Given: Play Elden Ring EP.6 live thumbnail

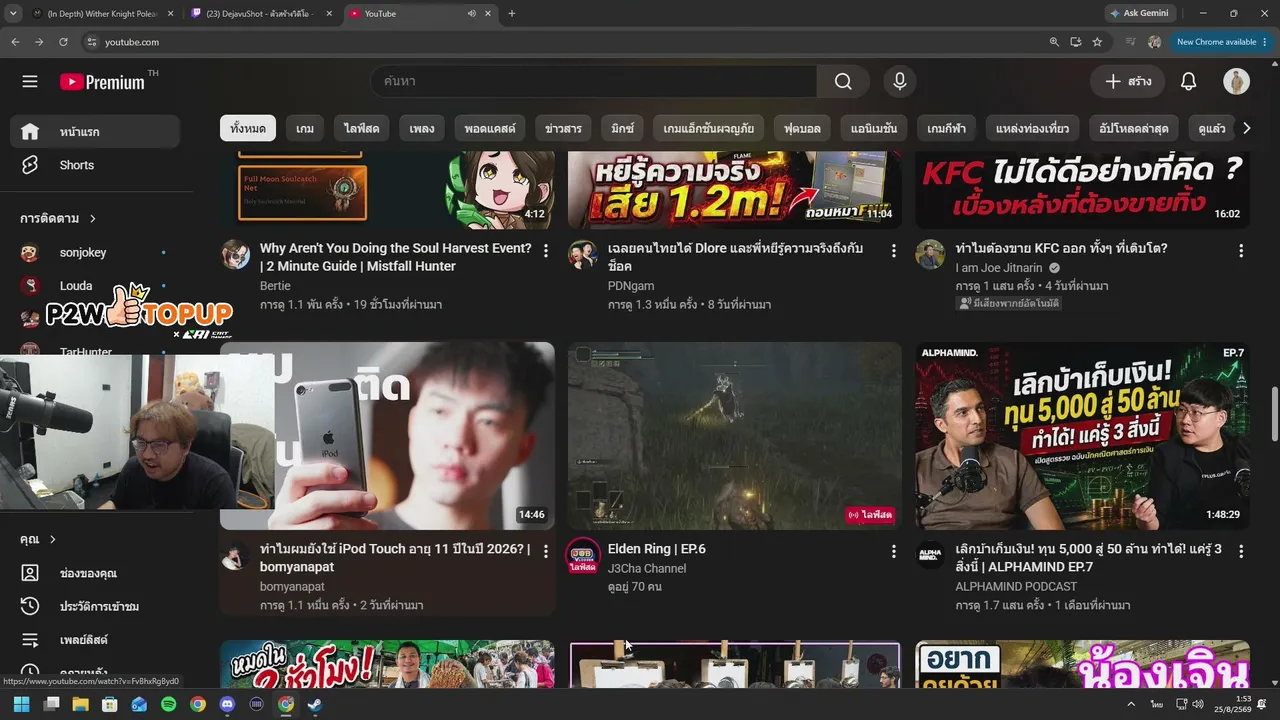Looking at the screenshot, I should point(734,436).
